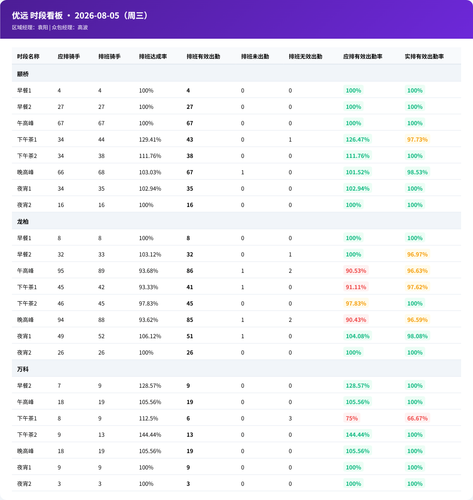Click the green 126.47% badge
473x500 pixels.
point(357,140)
